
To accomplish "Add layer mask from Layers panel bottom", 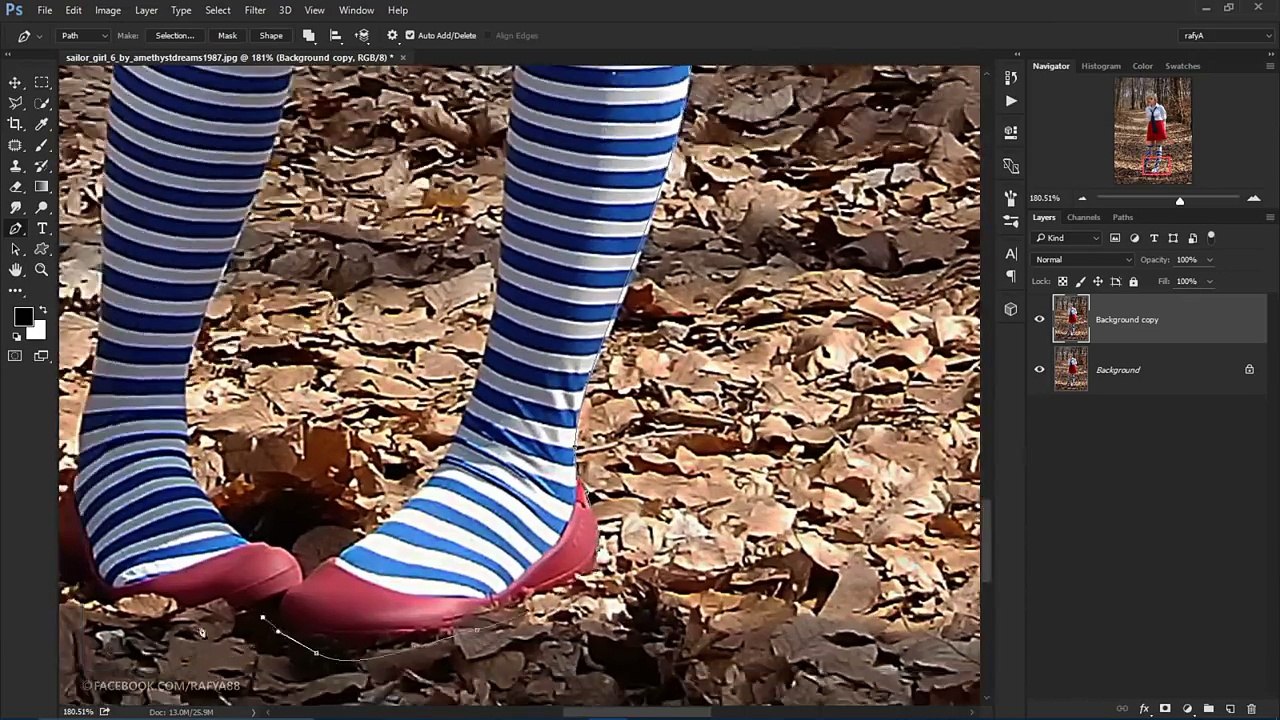I will click(1165, 709).
